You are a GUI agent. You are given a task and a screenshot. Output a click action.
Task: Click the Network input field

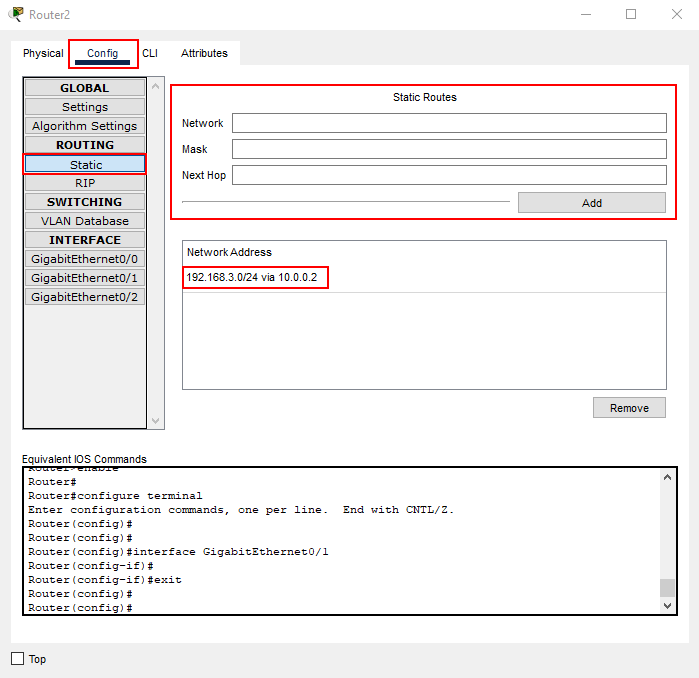(449, 123)
